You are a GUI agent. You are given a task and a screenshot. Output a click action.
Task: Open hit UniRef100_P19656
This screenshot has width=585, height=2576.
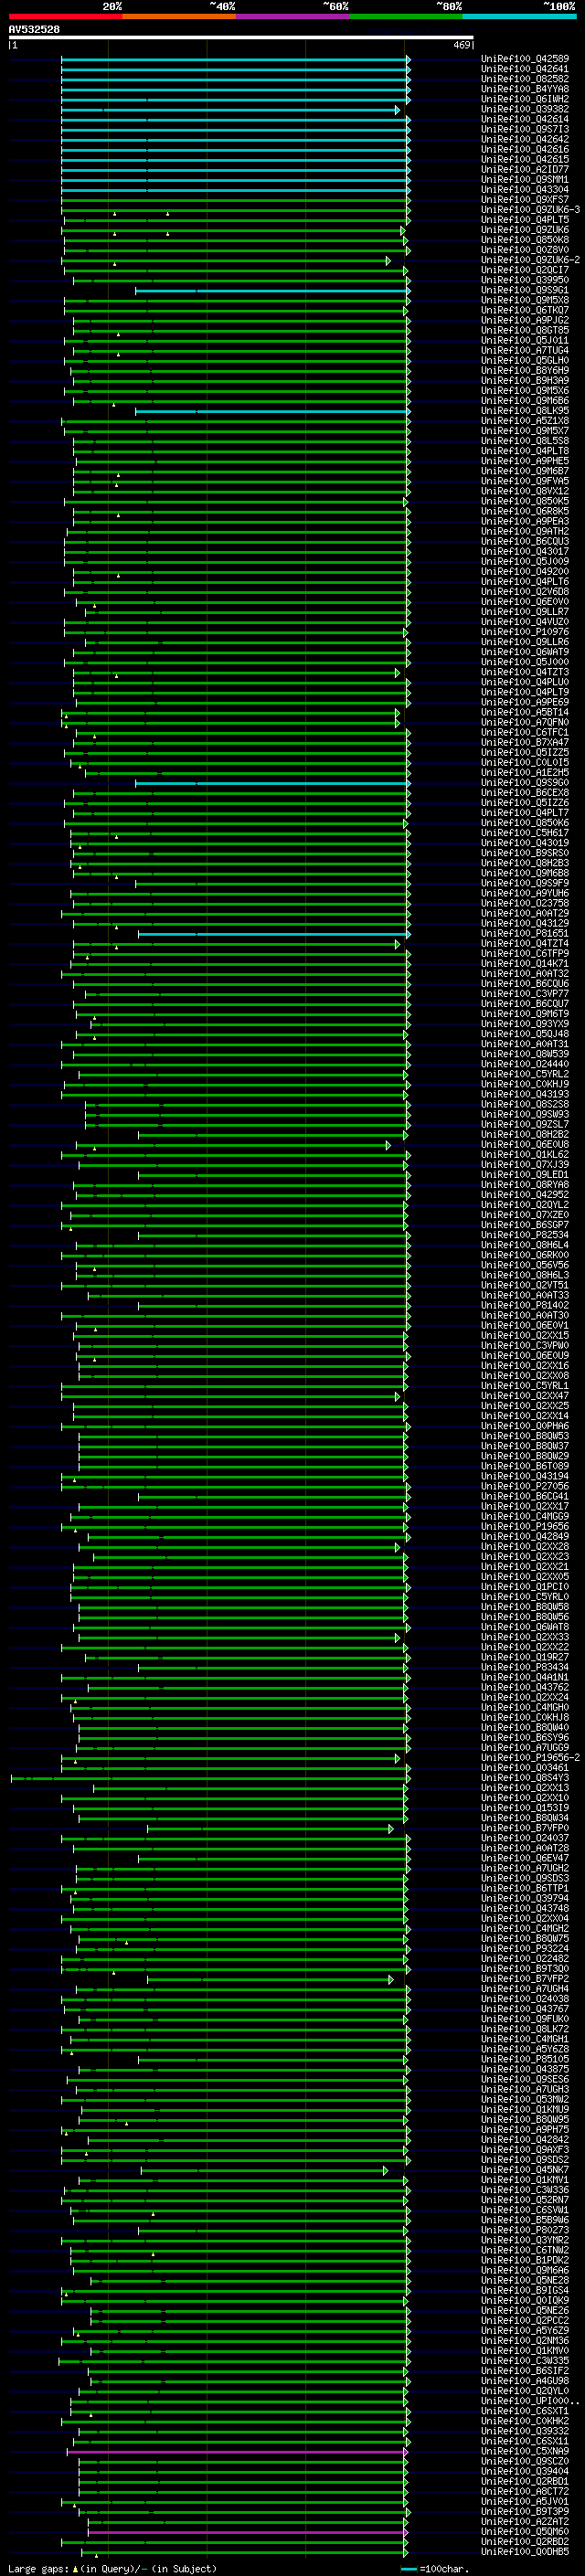tap(525, 1526)
